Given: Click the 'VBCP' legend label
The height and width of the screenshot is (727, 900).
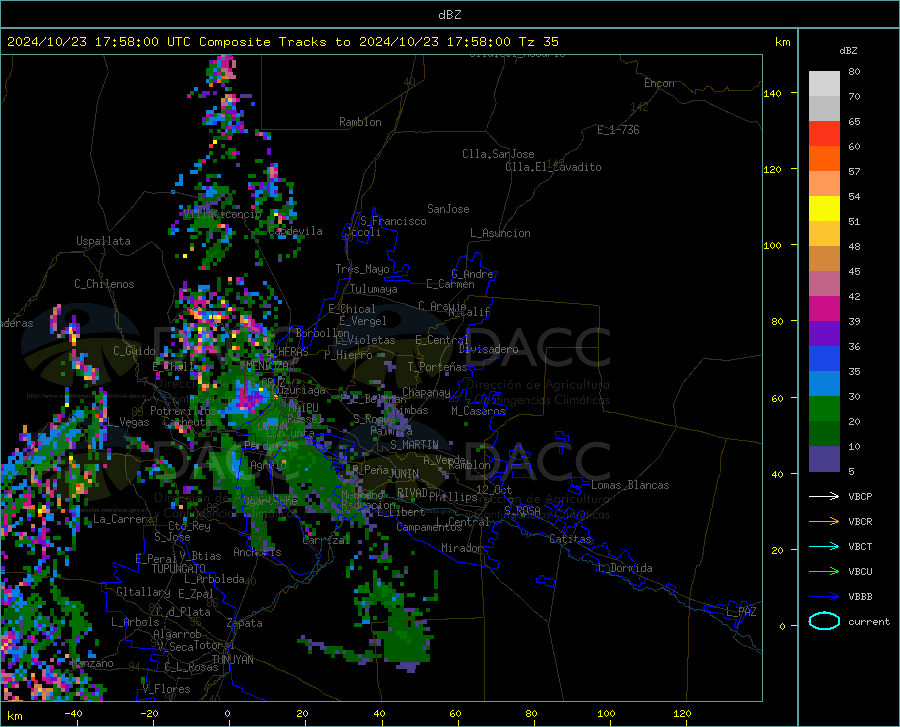Looking at the screenshot, I should 860,496.
